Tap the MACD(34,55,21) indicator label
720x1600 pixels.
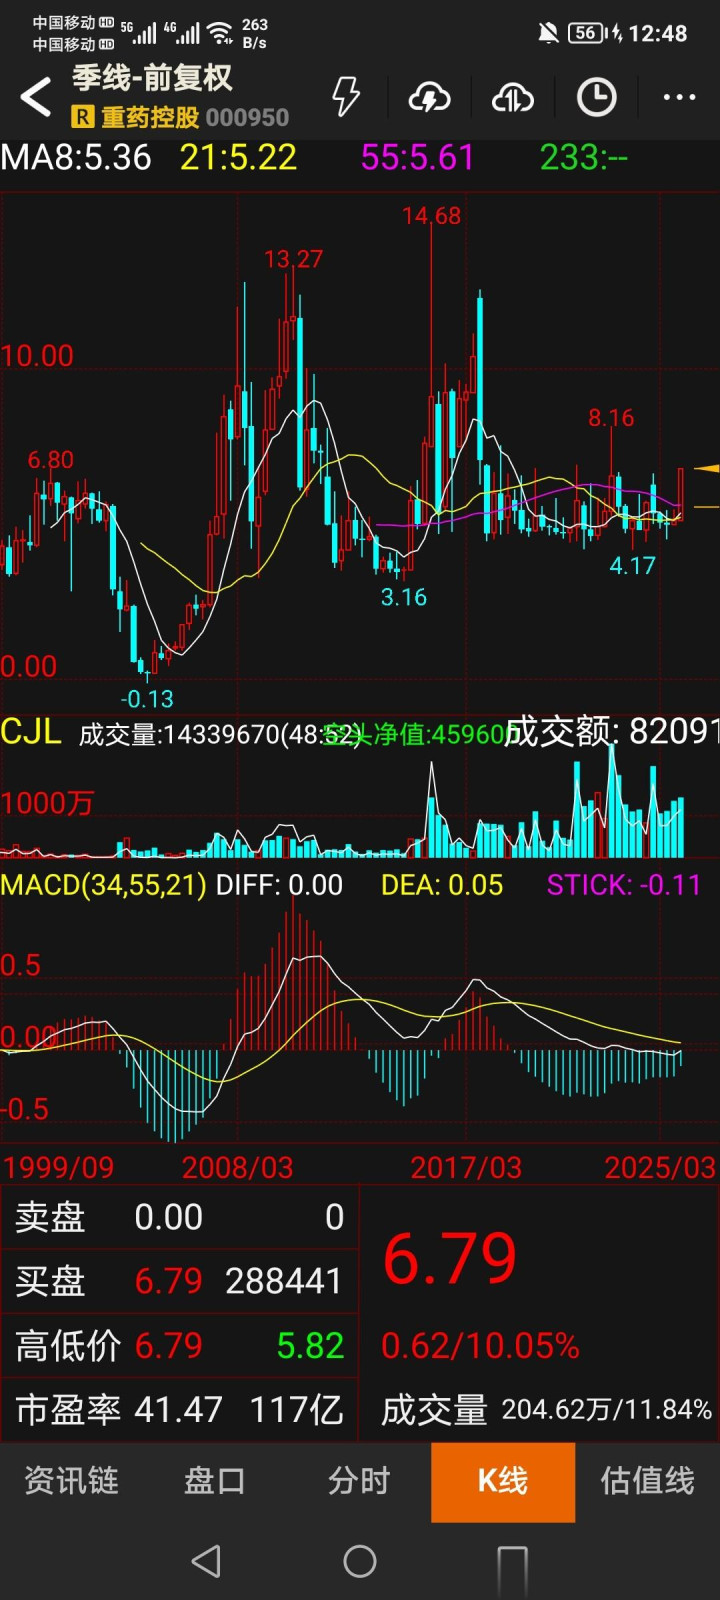coord(103,885)
